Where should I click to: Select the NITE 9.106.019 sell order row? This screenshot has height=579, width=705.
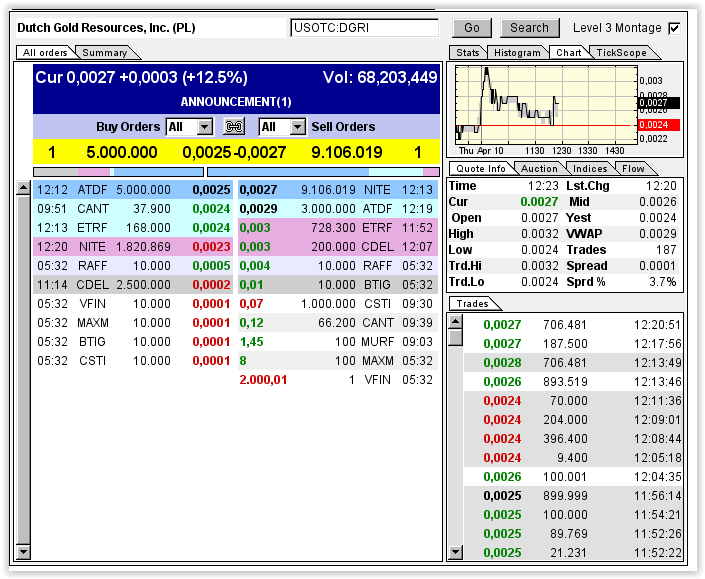338,190
